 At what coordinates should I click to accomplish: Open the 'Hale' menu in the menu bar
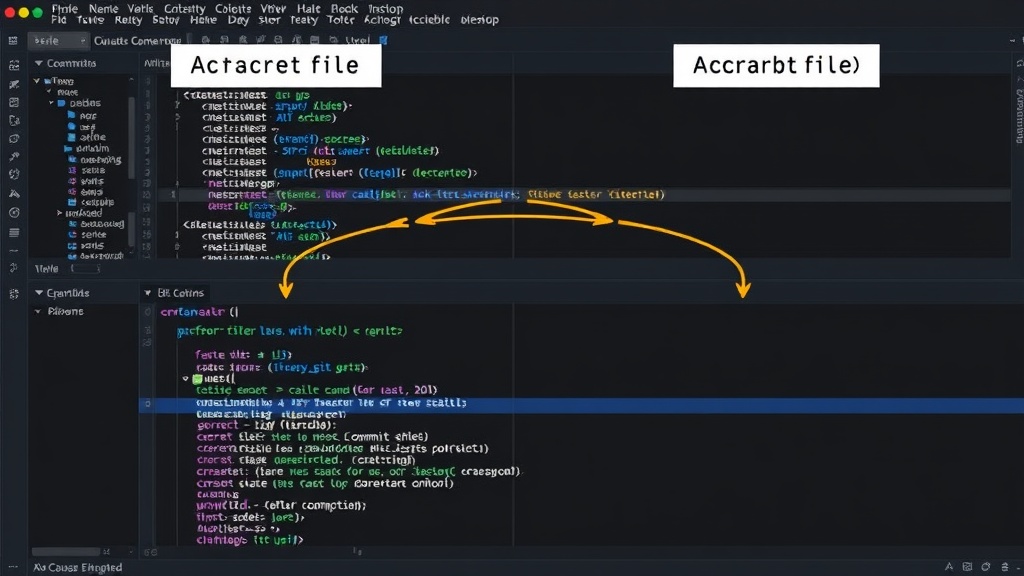tap(308, 8)
